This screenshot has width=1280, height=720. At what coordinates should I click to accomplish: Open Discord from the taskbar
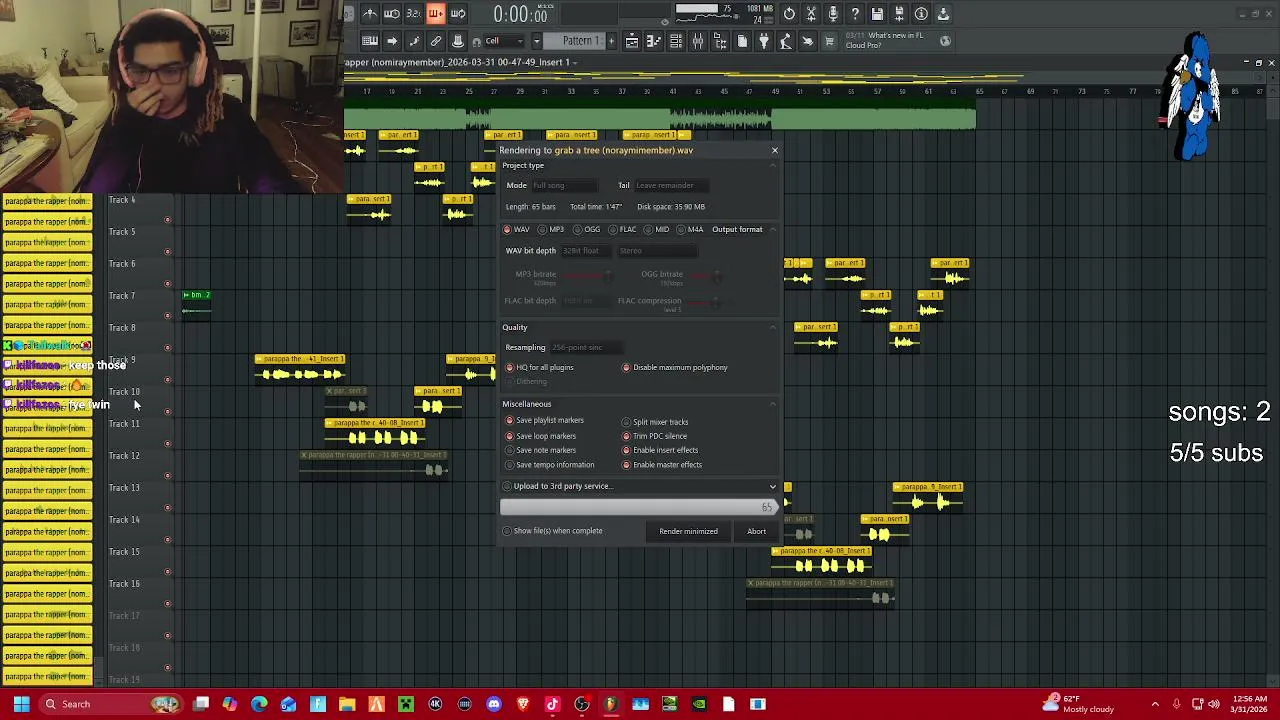tap(494, 704)
